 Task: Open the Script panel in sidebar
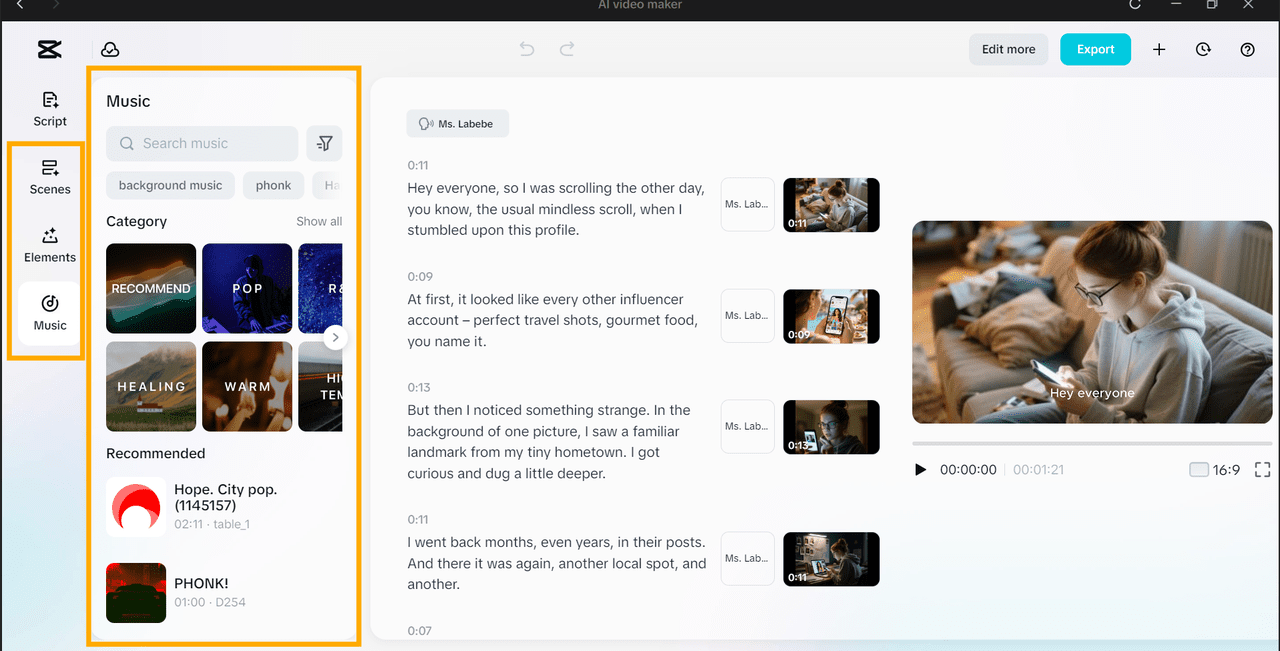point(50,109)
